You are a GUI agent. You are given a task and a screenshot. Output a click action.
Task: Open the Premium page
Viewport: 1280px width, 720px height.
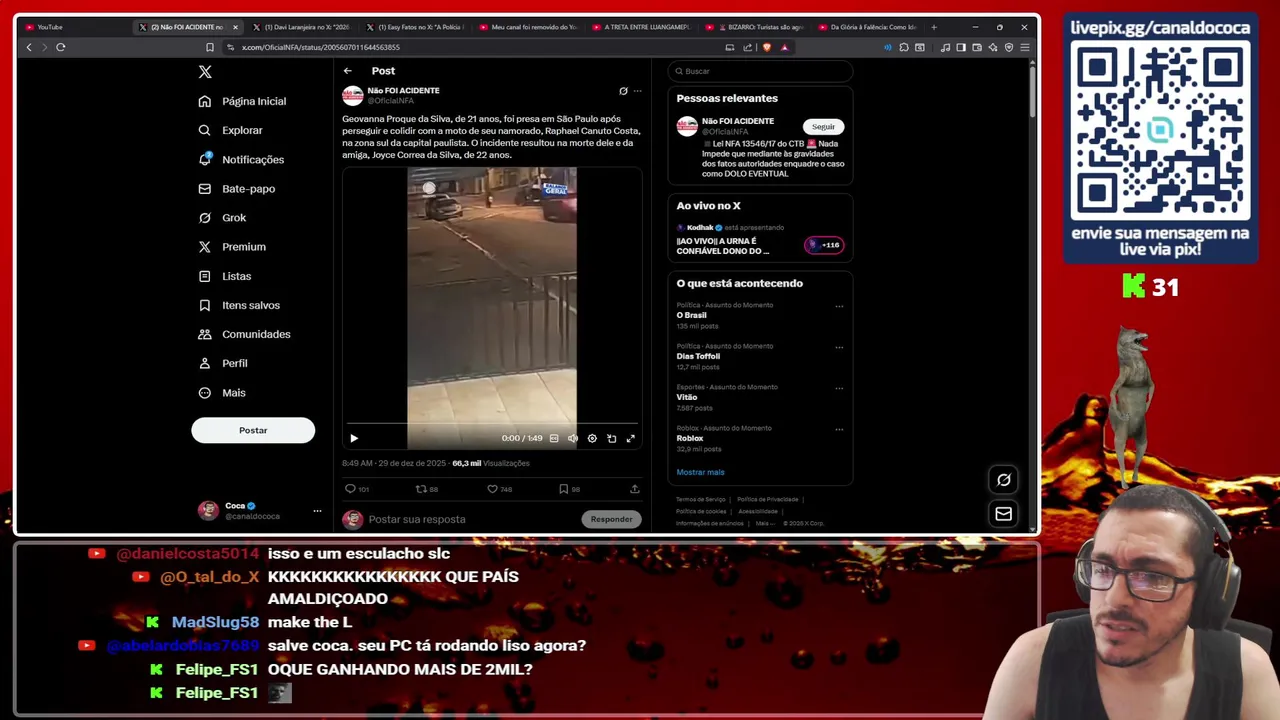(232, 246)
